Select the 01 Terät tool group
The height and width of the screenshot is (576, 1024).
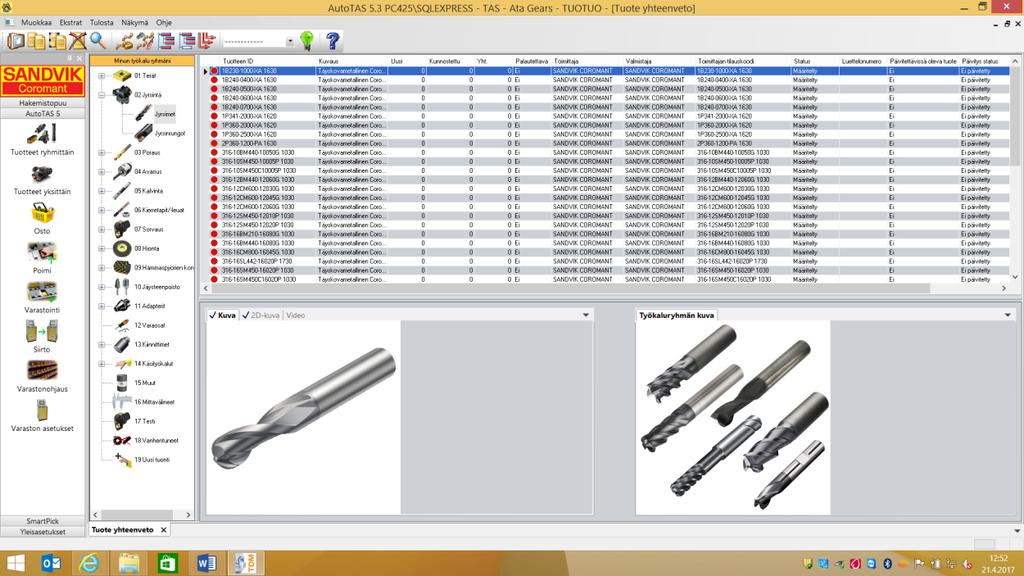145,76
